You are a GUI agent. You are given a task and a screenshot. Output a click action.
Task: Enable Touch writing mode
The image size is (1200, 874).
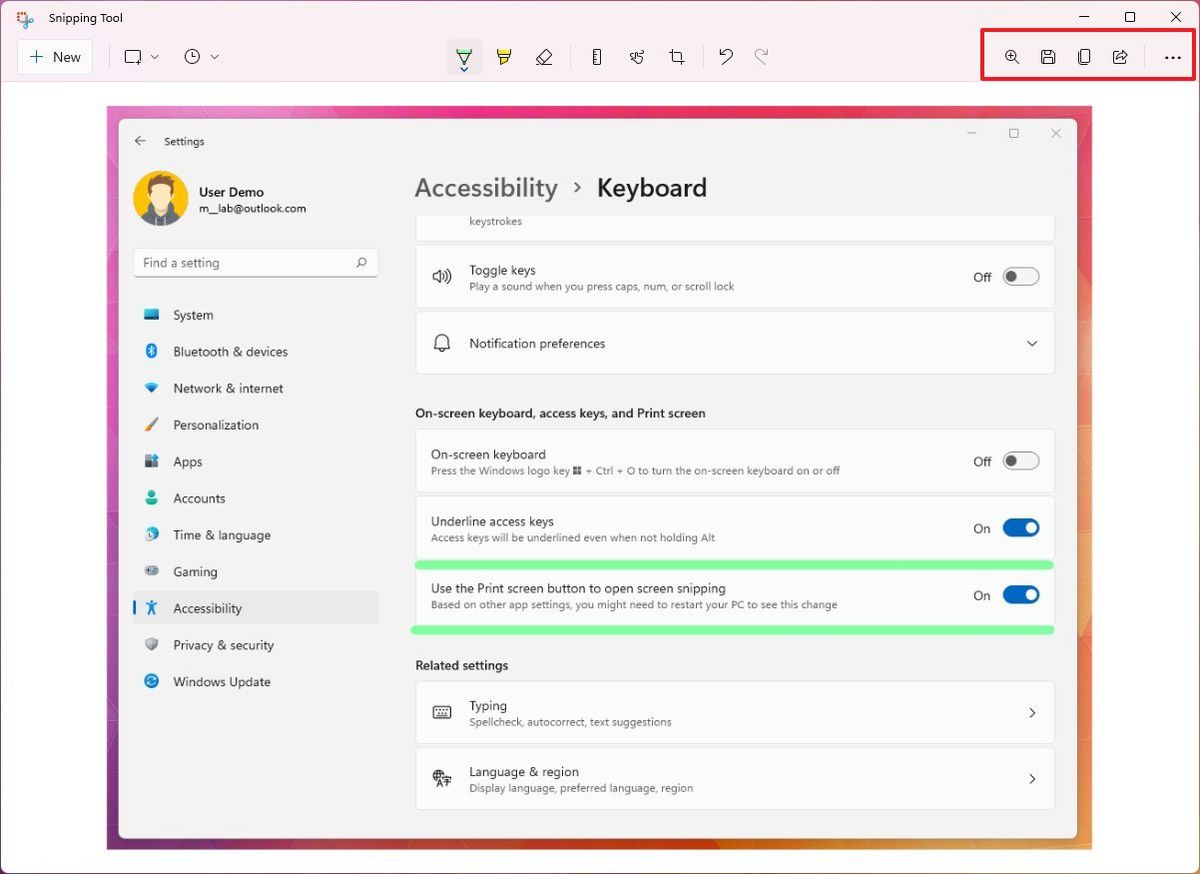(637, 57)
